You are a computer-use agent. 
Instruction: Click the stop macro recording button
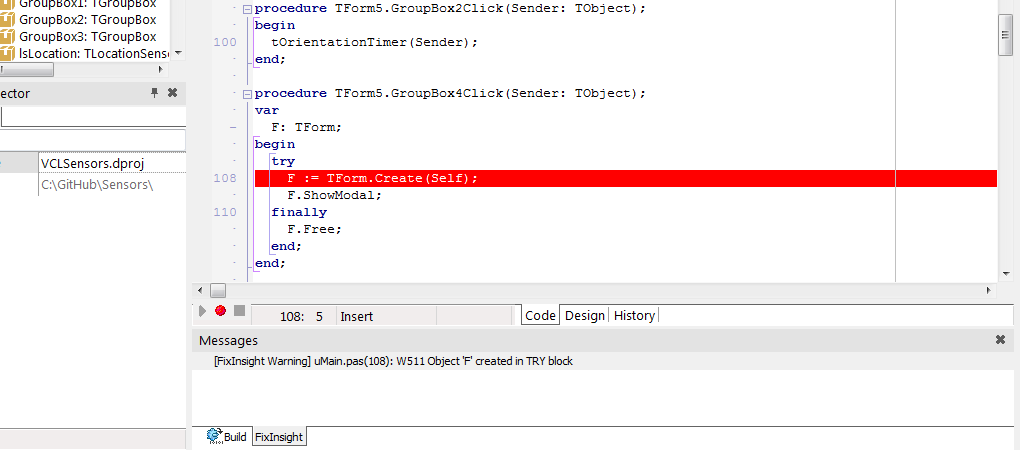pyautogui.click(x=239, y=311)
